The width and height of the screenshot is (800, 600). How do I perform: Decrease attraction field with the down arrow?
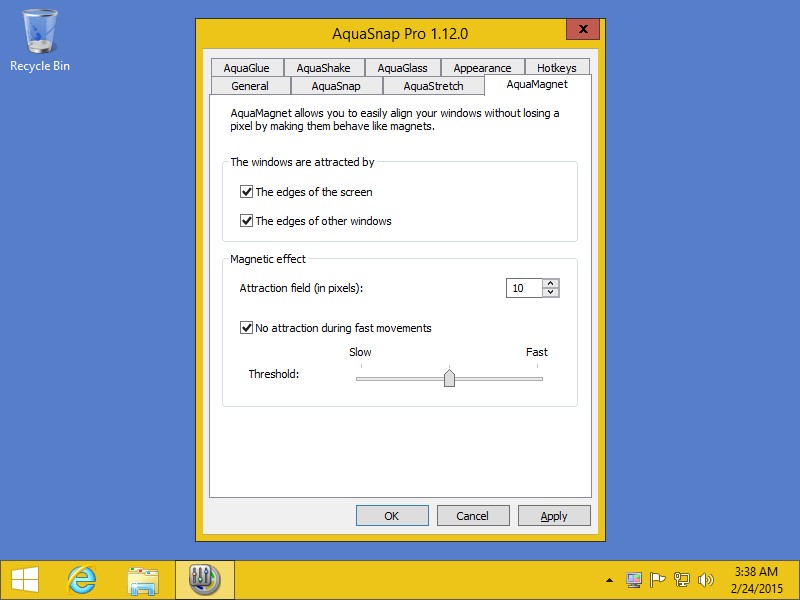(x=551, y=292)
